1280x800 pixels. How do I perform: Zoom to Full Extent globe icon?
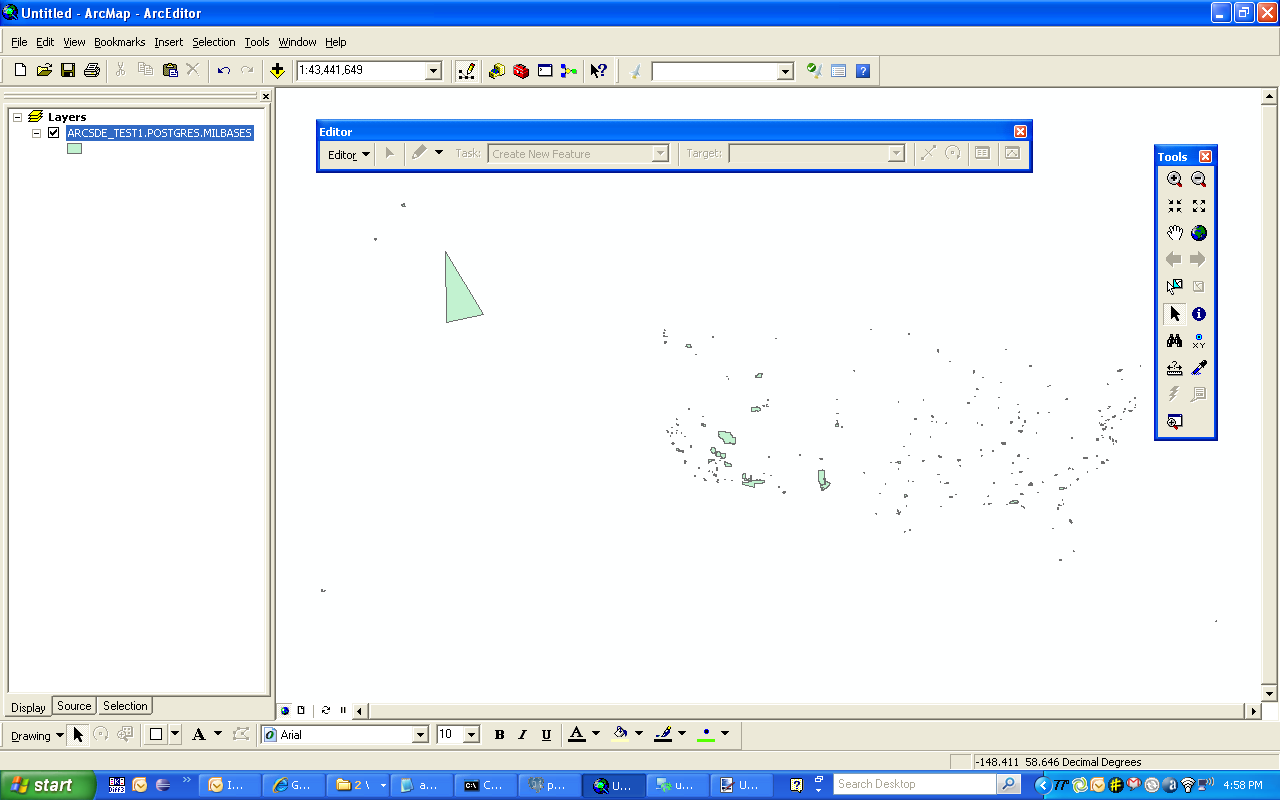tap(1199, 233)
